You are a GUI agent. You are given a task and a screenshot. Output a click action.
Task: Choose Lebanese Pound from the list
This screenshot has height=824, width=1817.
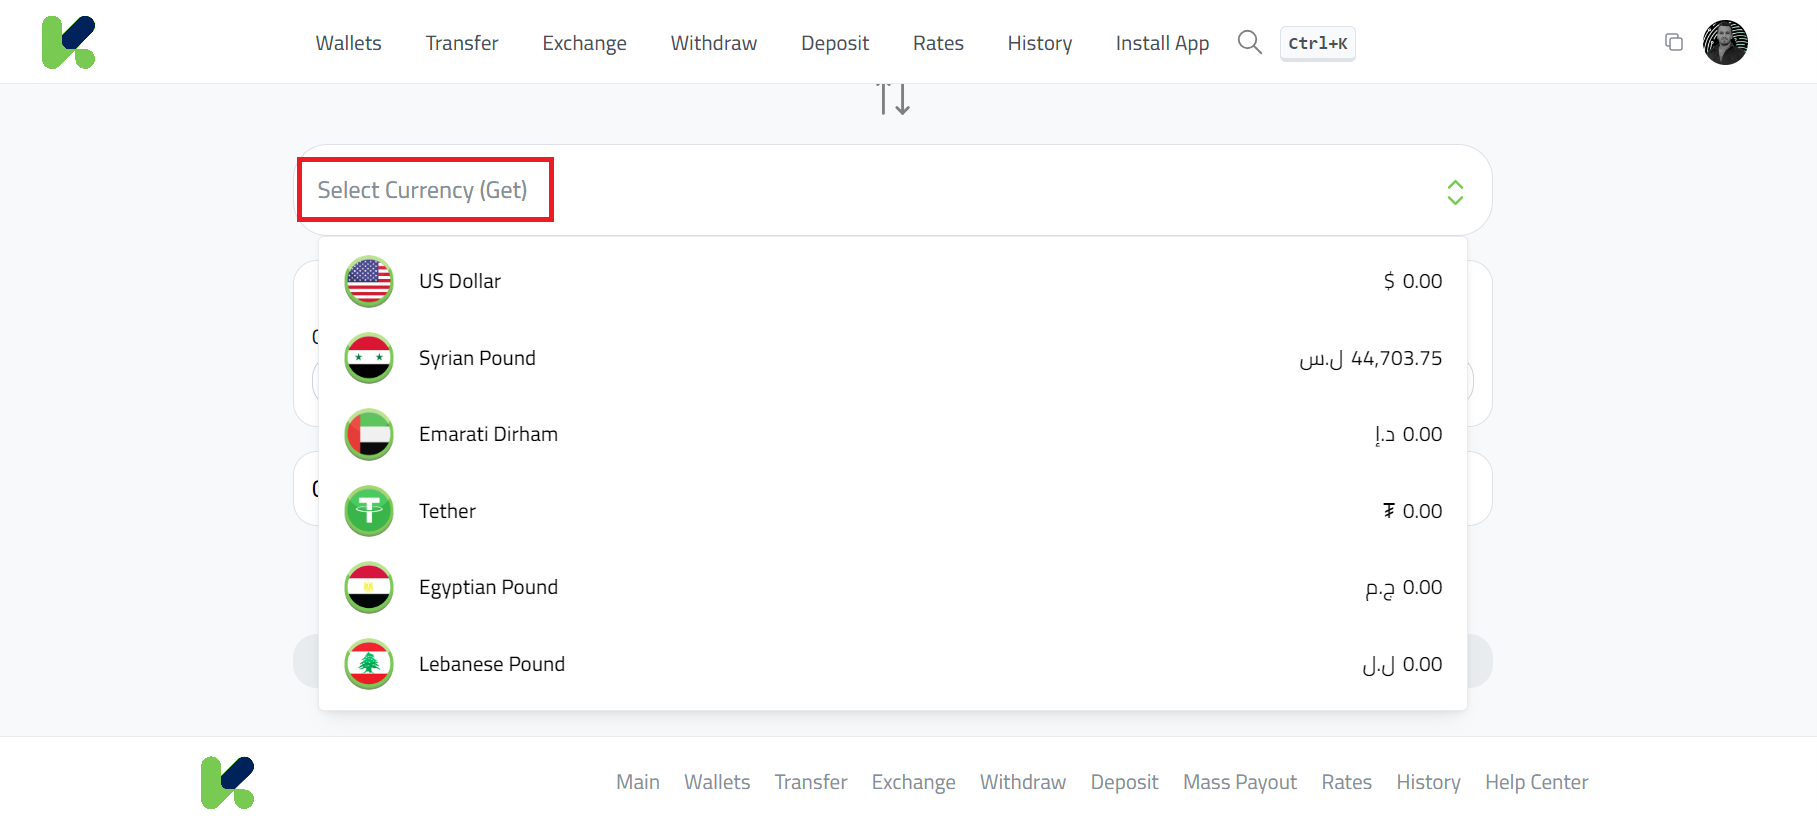(893, 664)
